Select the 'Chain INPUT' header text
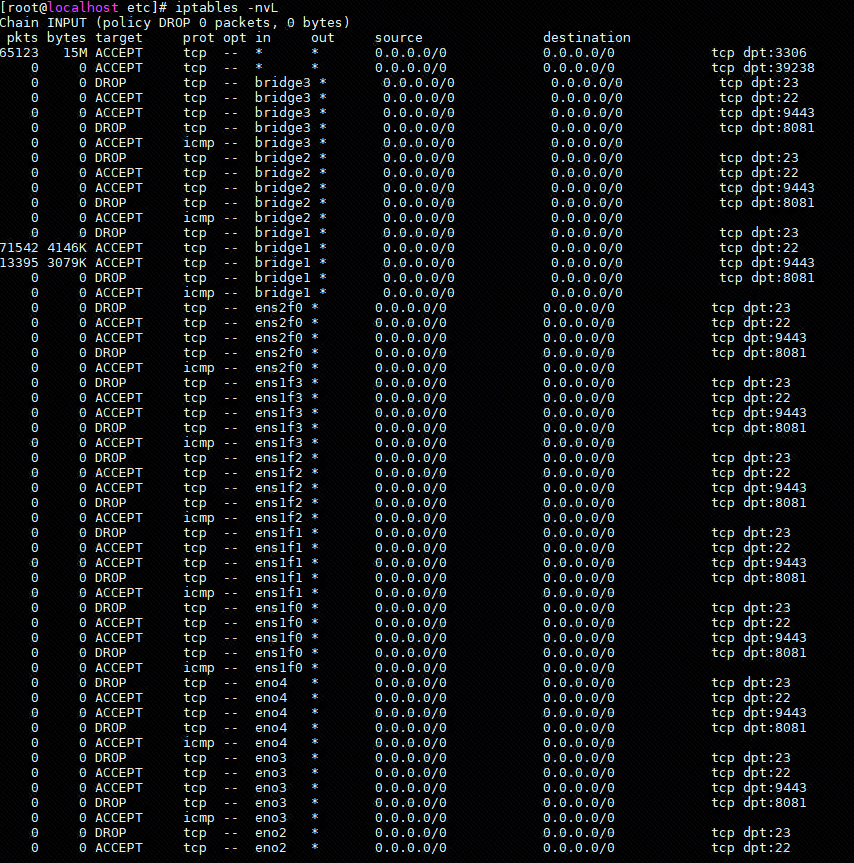The height and width of the screenshot is (863, 854). (43, 23)
